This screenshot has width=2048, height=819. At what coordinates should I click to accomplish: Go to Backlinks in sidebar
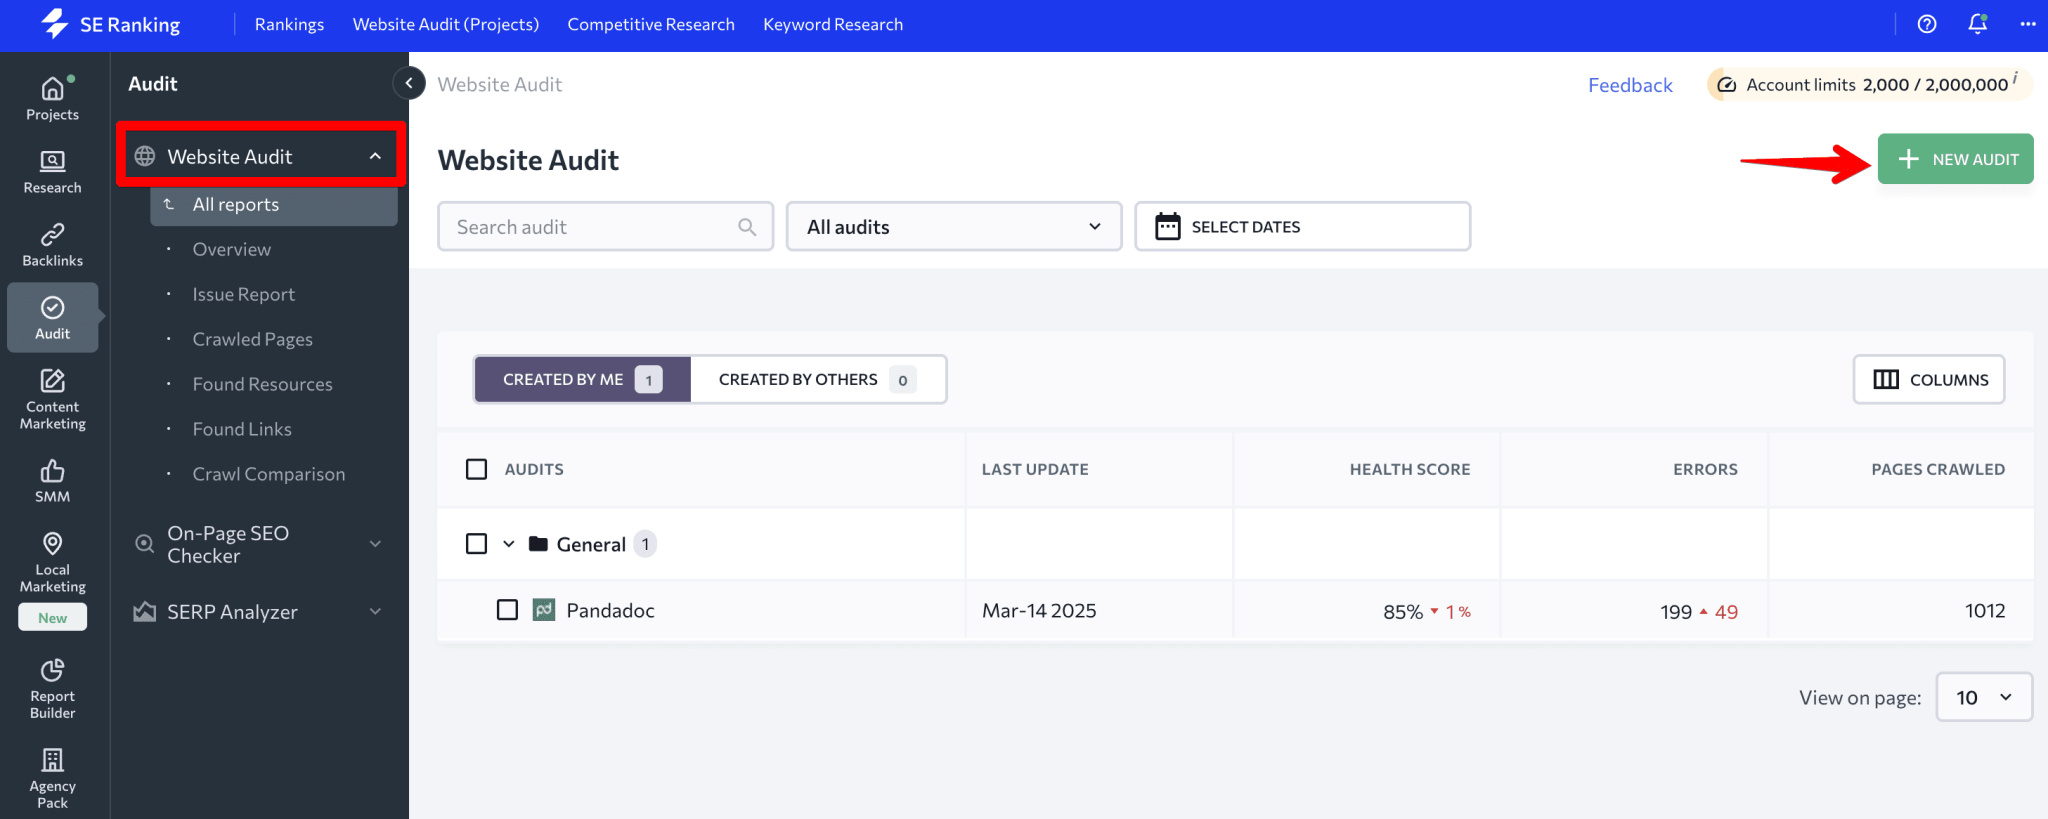pos(52,244)
